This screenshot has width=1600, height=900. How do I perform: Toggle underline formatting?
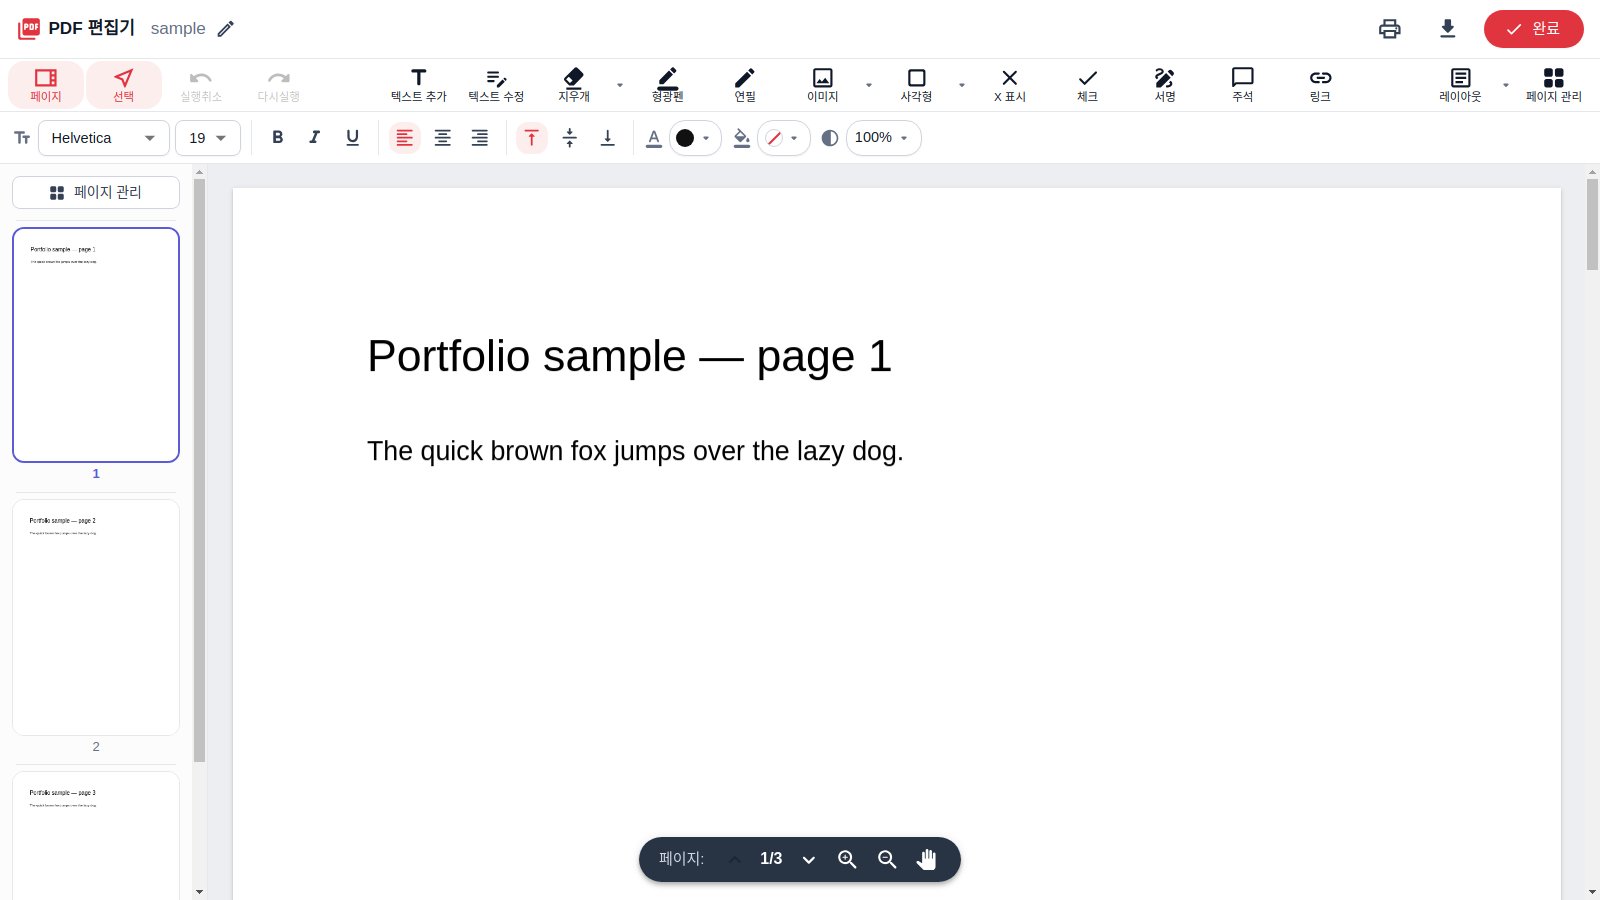click(x=352, y=138)
